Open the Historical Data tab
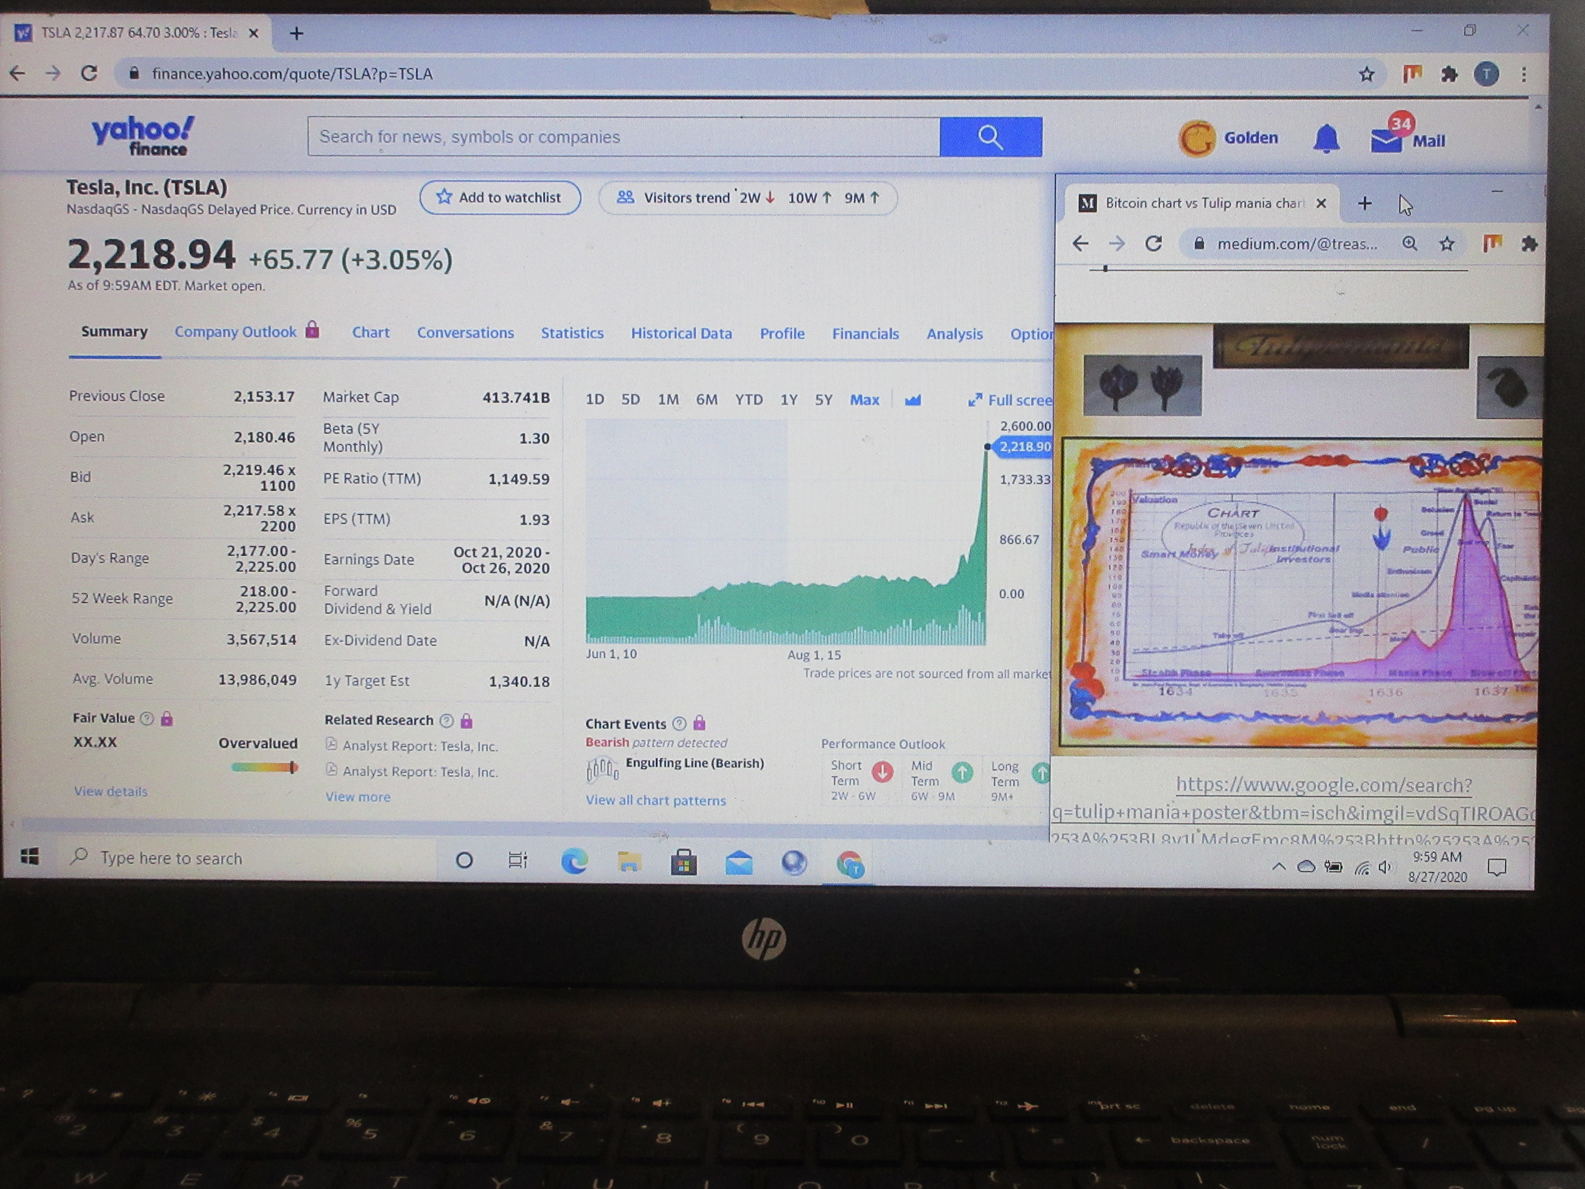This screenshot has width=1585, height=1189. (681, 333)
